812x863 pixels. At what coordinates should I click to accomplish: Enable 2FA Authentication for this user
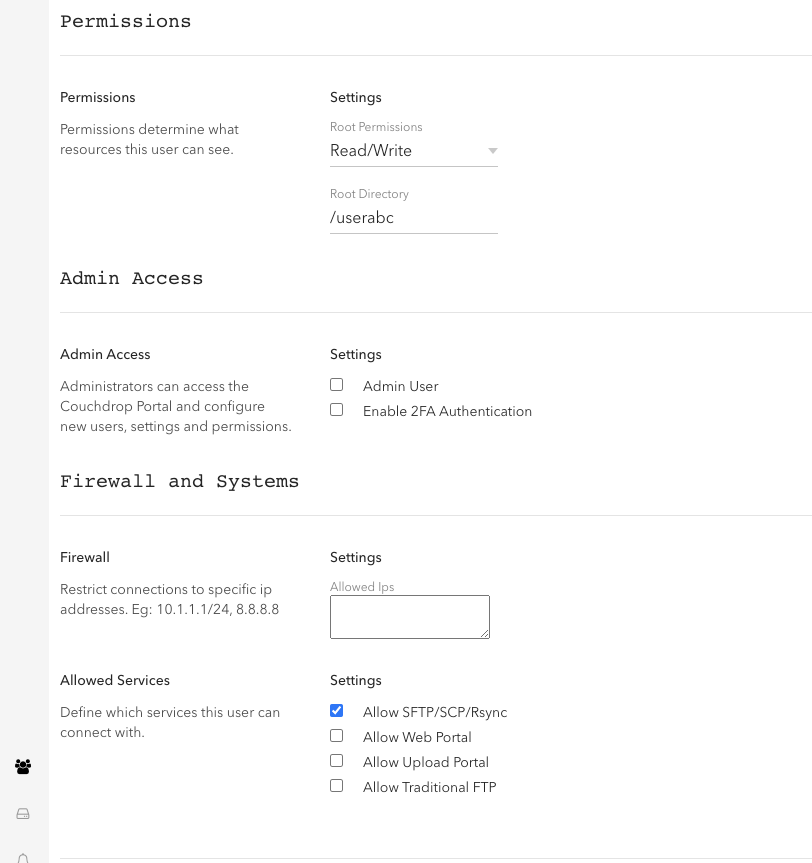tap(336, 409)
